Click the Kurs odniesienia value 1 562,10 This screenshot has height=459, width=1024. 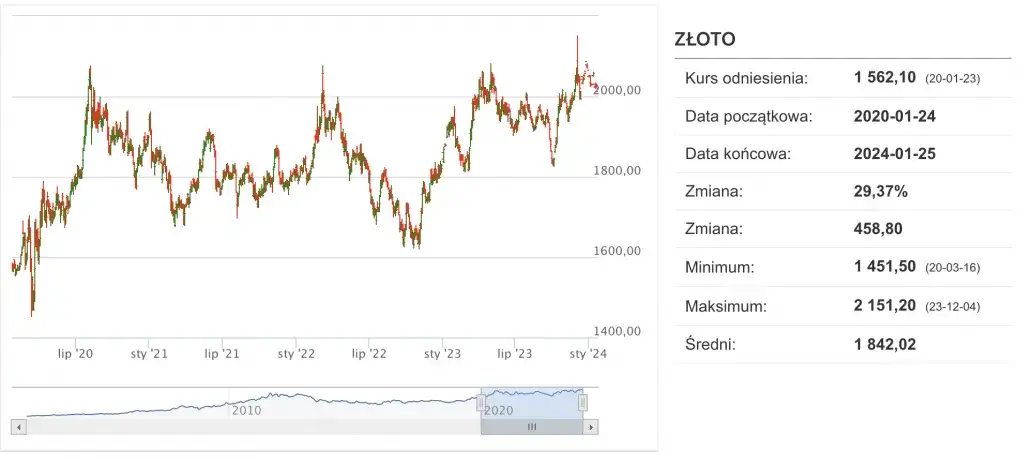884,78
